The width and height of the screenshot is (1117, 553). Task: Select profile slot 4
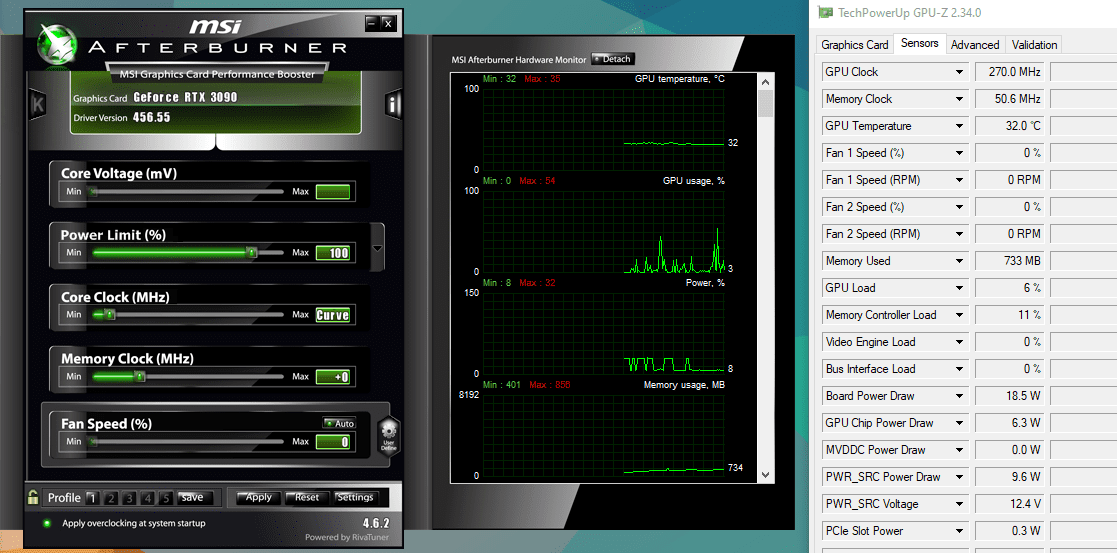[x=147, y=498]
